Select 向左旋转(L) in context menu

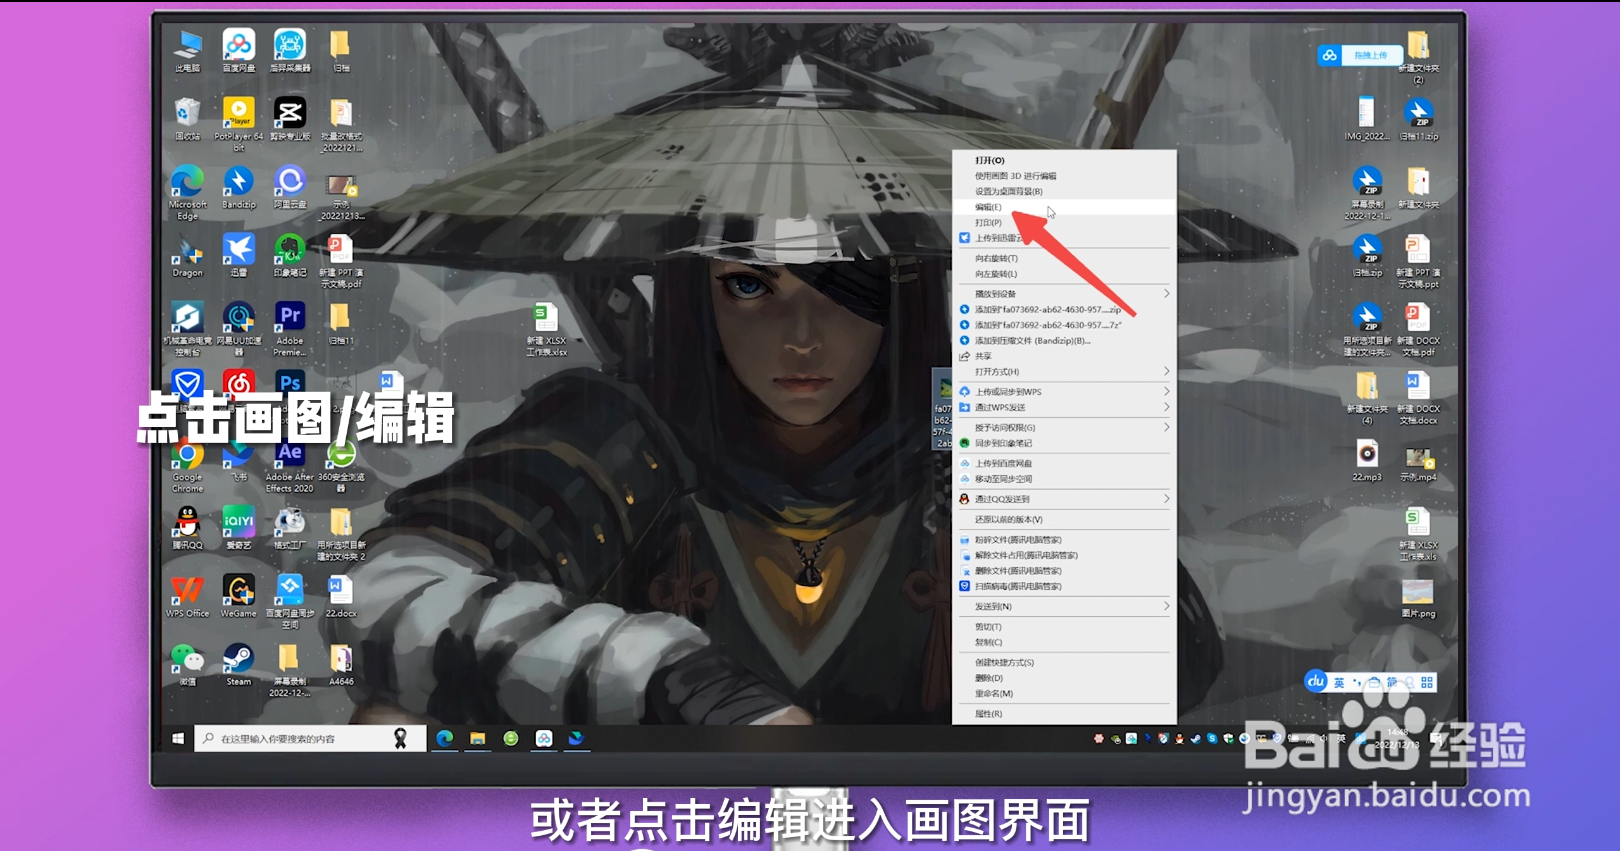click(1063, 273)
